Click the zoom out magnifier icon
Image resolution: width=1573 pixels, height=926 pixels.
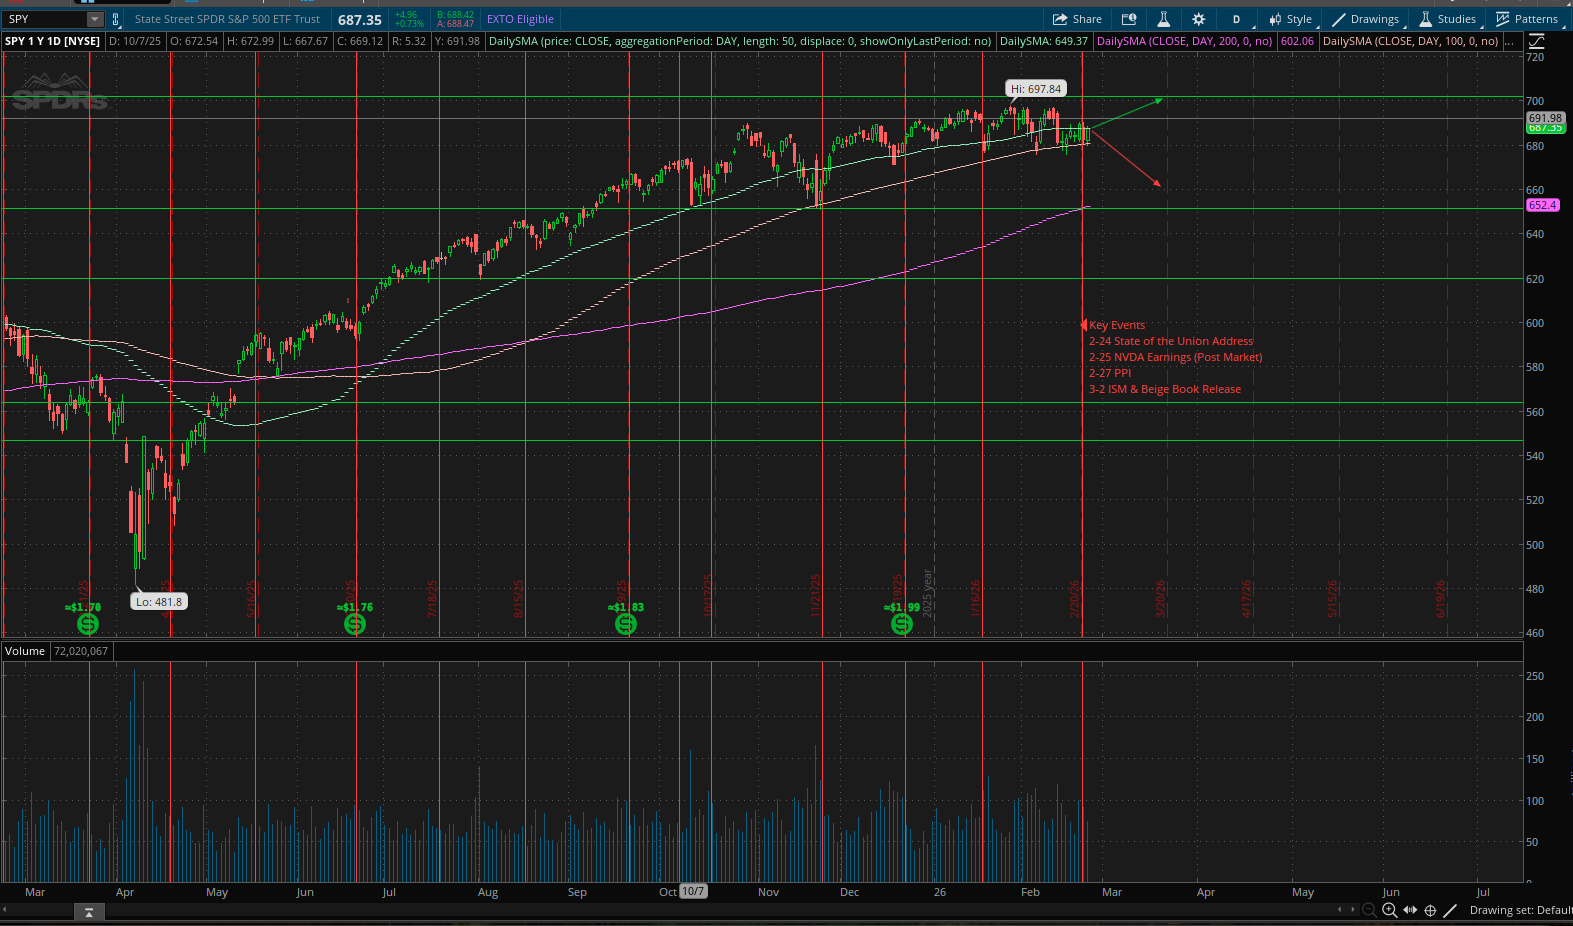click(x=1369, y=910)
